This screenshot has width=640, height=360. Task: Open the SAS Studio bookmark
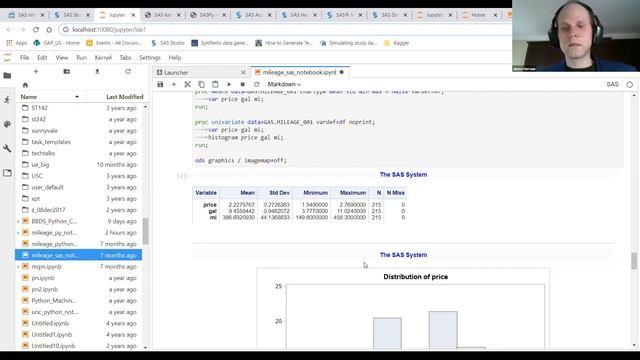coord(167,43)
